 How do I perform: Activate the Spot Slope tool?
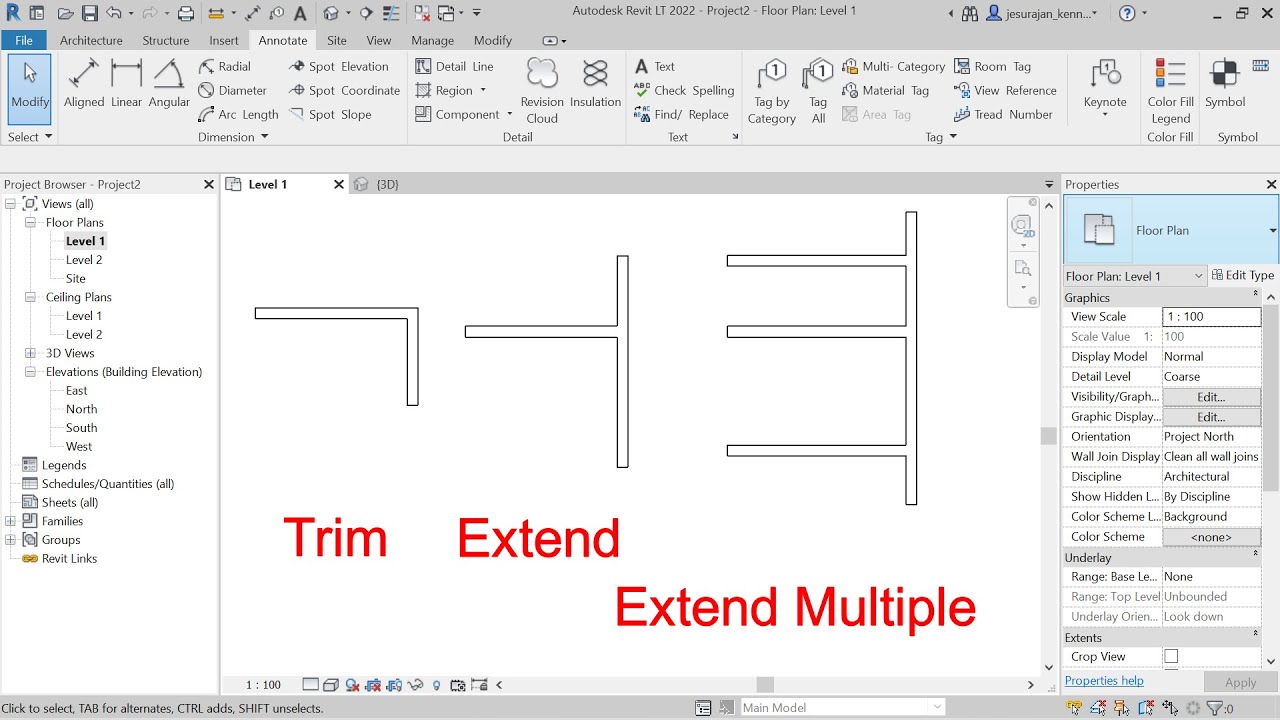click(330, 114)
